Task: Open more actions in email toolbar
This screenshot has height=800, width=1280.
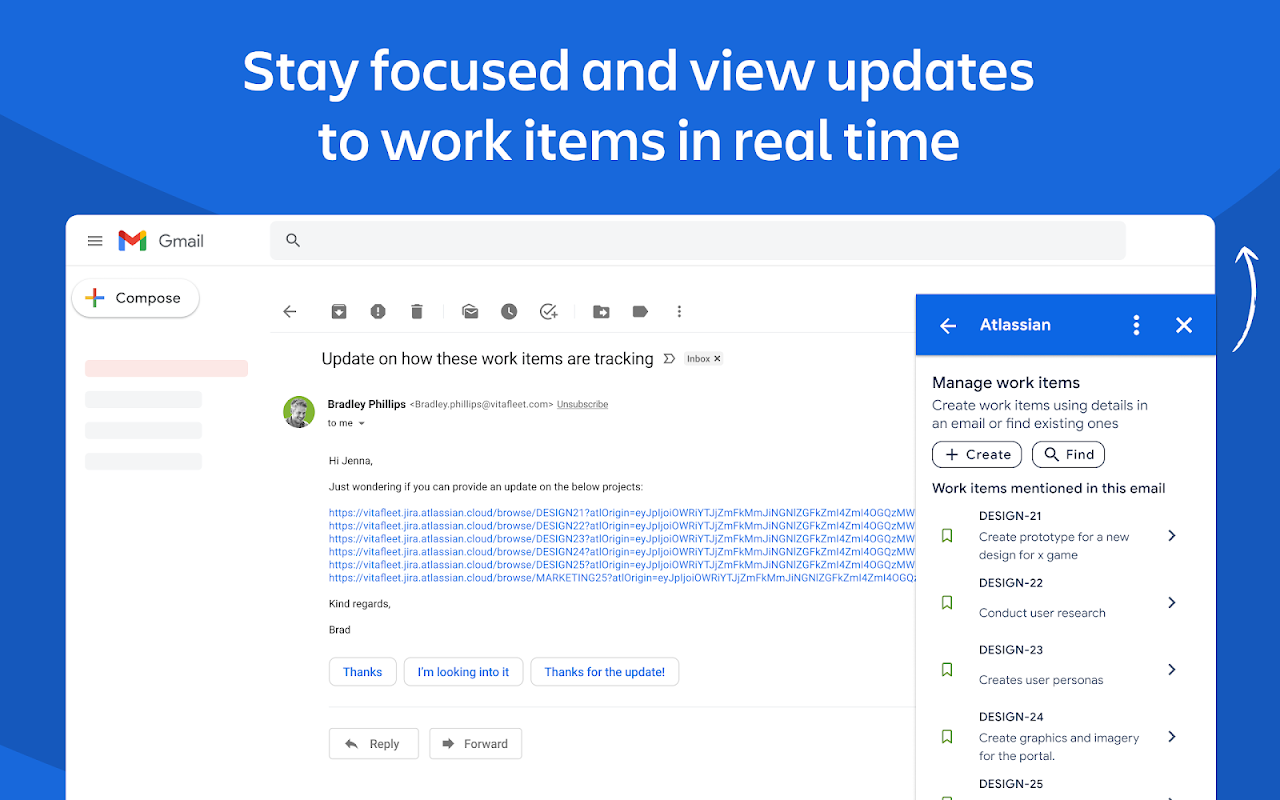Action: coord(679,312)
